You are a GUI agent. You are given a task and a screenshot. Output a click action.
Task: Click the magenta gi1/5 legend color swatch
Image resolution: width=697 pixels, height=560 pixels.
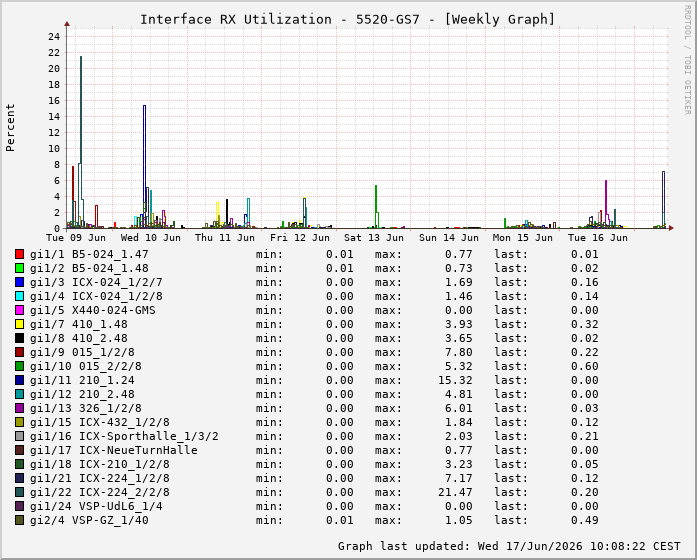tap(19, 310)
